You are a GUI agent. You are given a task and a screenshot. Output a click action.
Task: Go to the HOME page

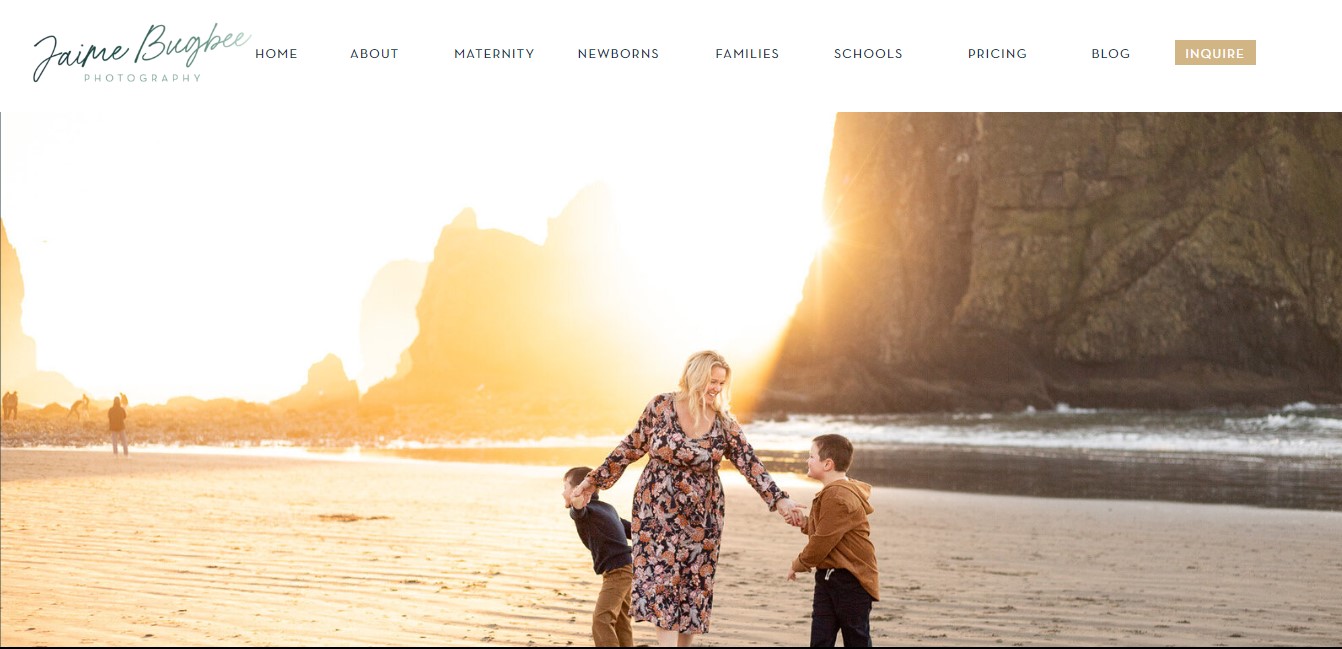point(276,54)
